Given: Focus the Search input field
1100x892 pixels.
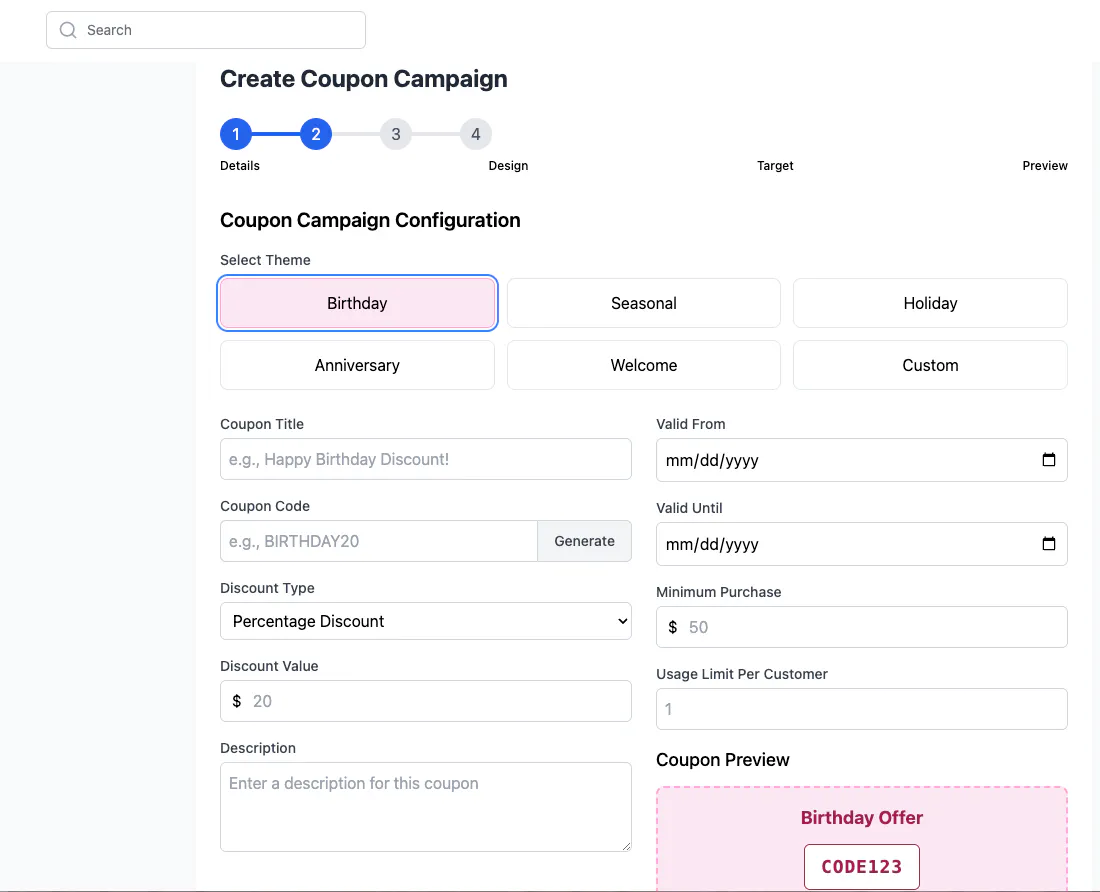Looking at the screenshot, I should coord(206,30).
